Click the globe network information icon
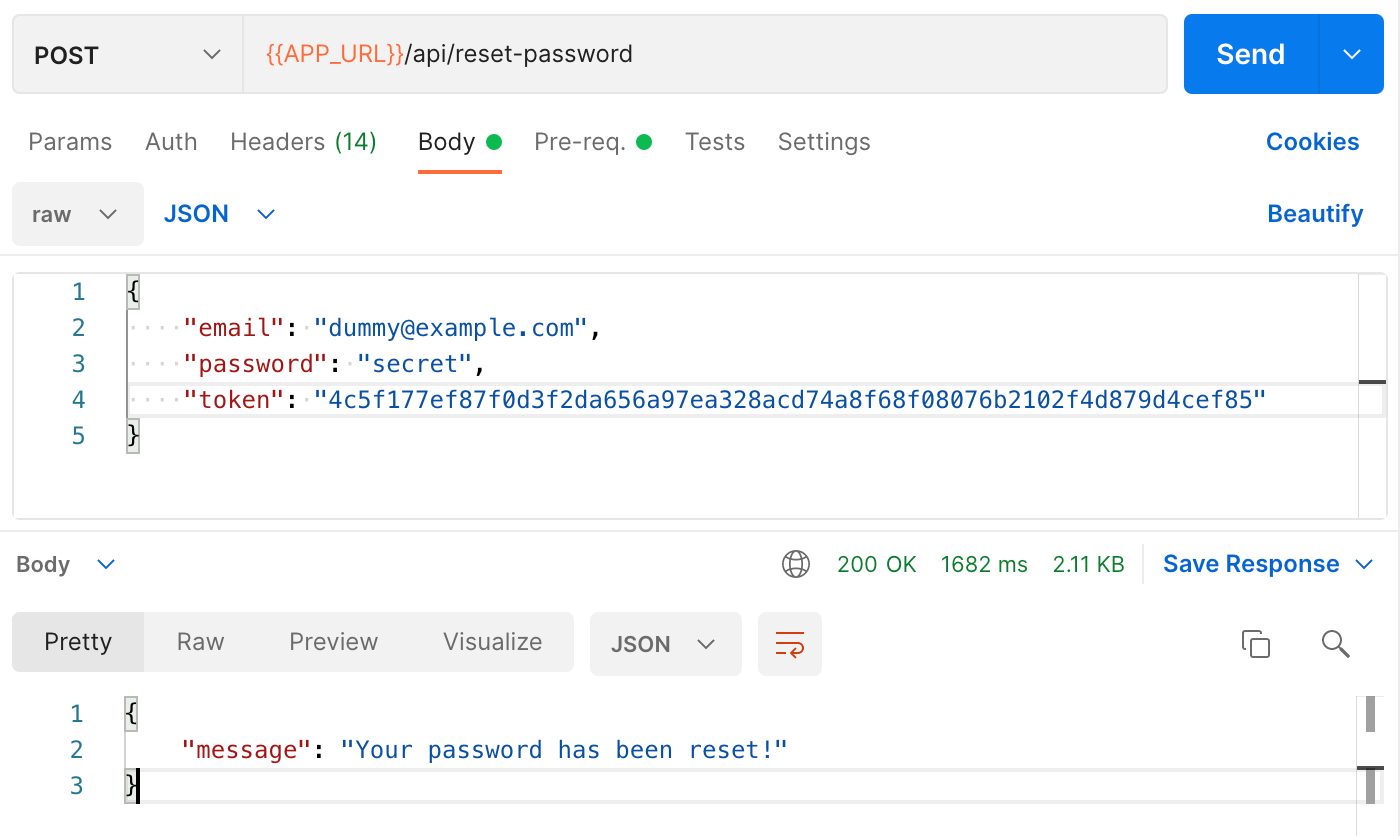 (795, 563)
